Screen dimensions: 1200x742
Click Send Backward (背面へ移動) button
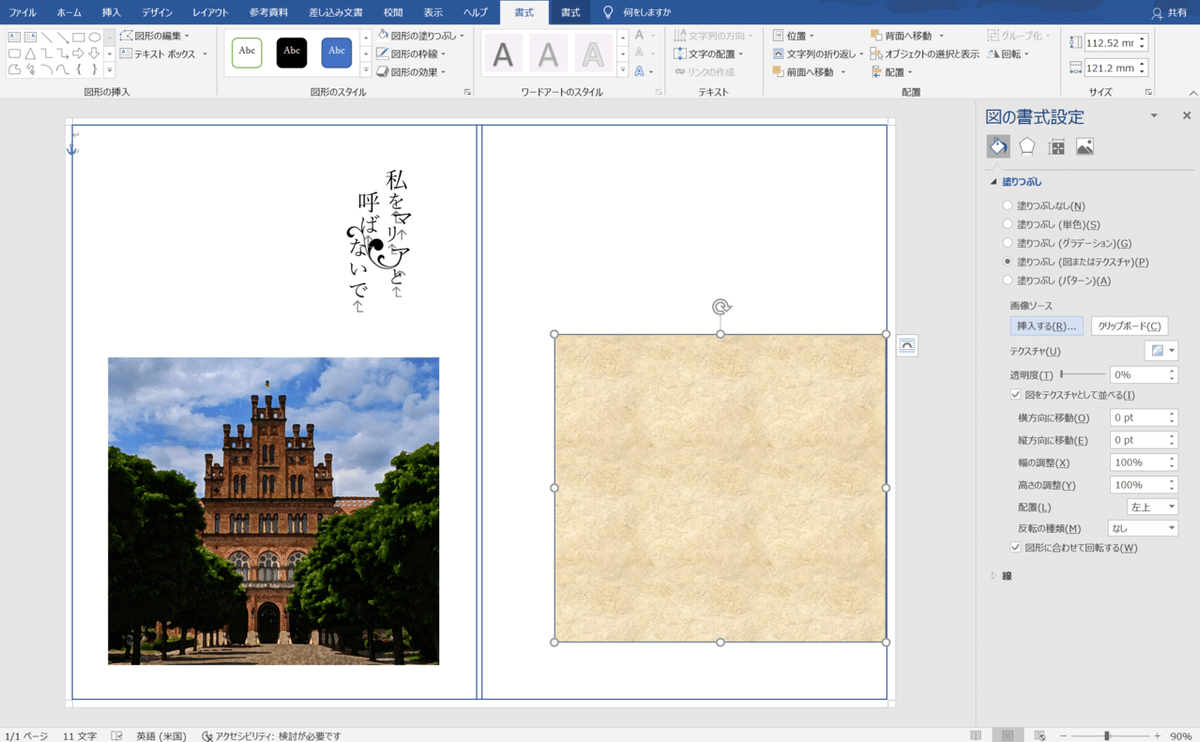click(907, 35)
